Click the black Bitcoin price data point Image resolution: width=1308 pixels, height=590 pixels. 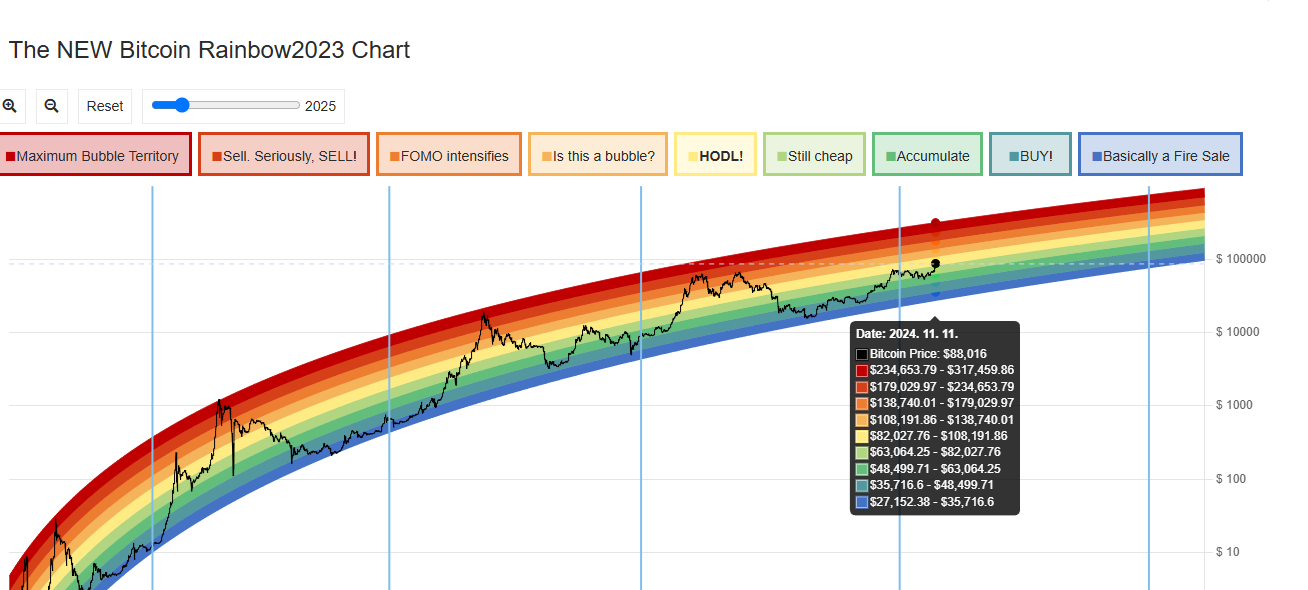(x=935, y=263)
